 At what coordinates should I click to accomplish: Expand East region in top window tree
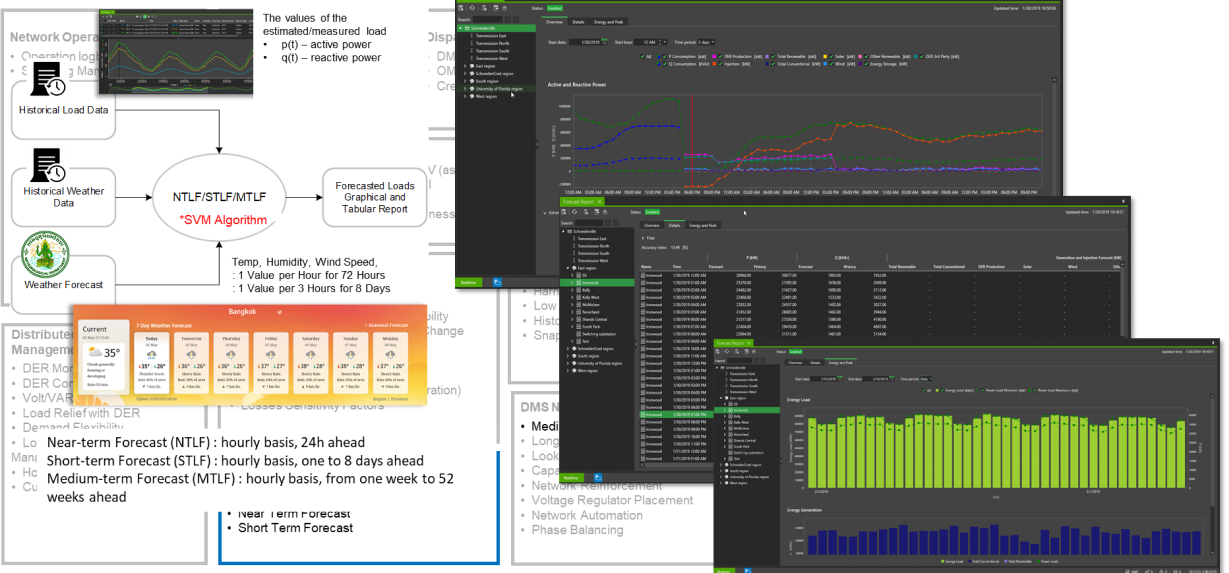[x=465, y=66]
